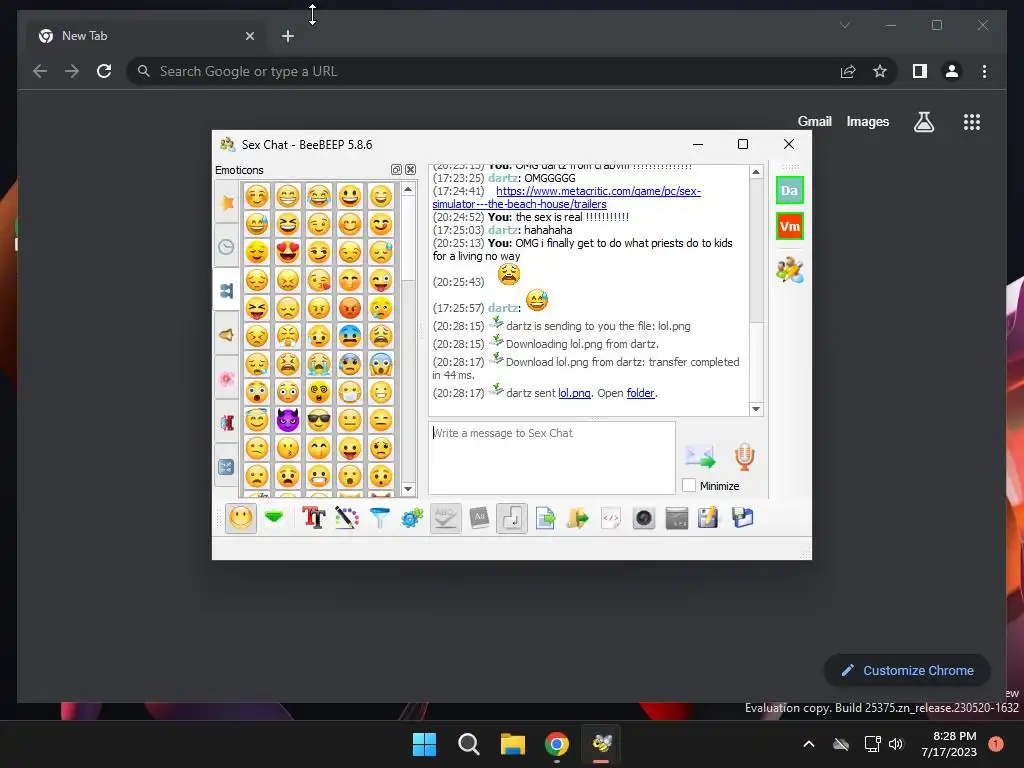Image resolution: width=1024 pixels, height=768 pixels.
Task: Click into the Write a message field
Action: [552, 458]
